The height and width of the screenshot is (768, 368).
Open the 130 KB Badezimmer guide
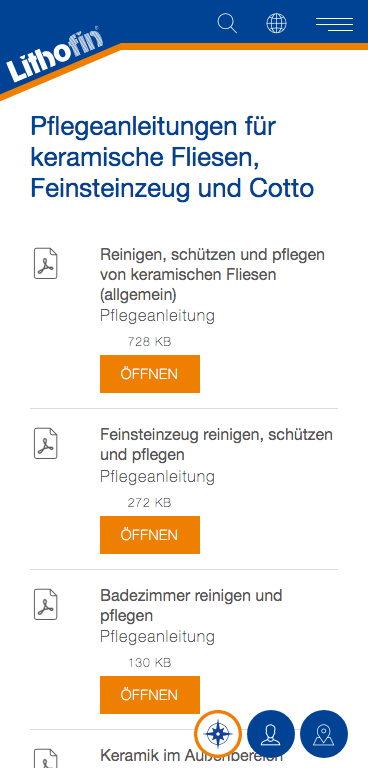[150, 695]
